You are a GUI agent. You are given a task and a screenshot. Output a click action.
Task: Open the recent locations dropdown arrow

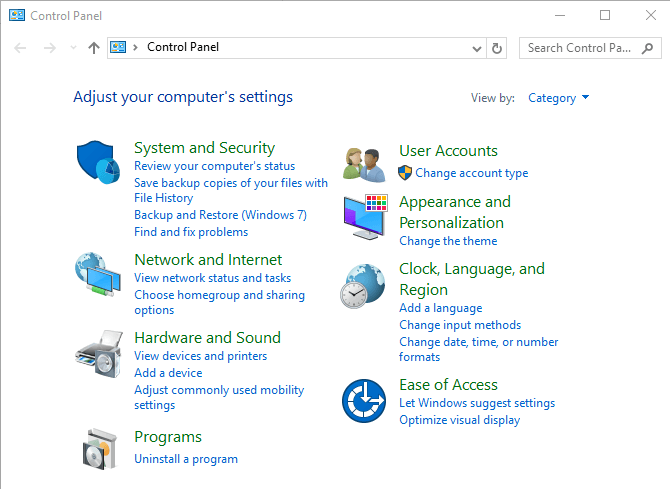click(x=73, y=48)
